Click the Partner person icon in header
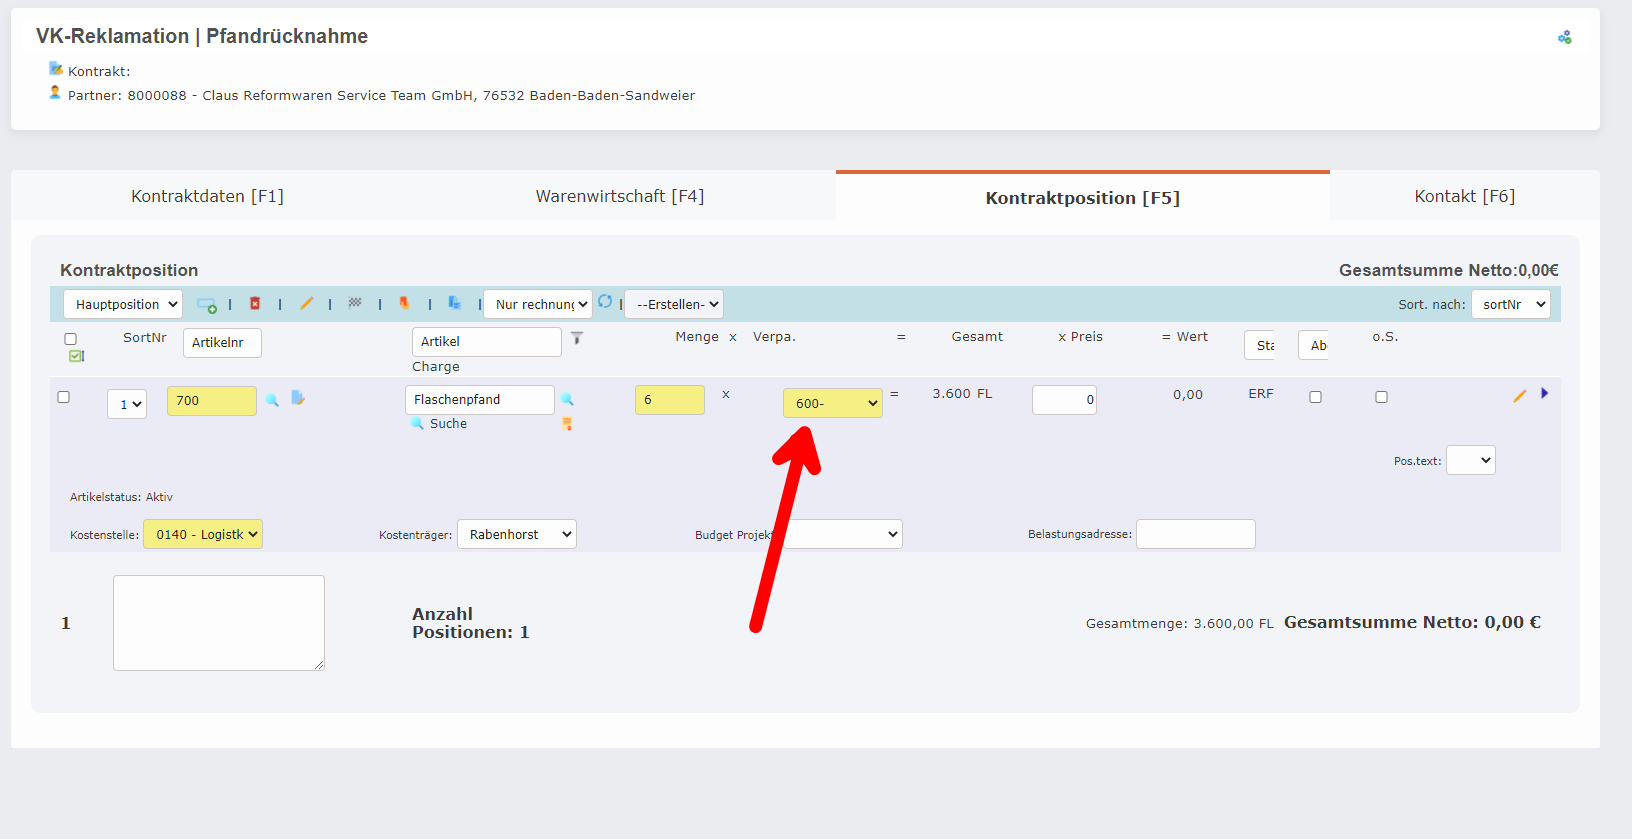Viewport: 1632px width, 839px height. (x=55, y=92)
